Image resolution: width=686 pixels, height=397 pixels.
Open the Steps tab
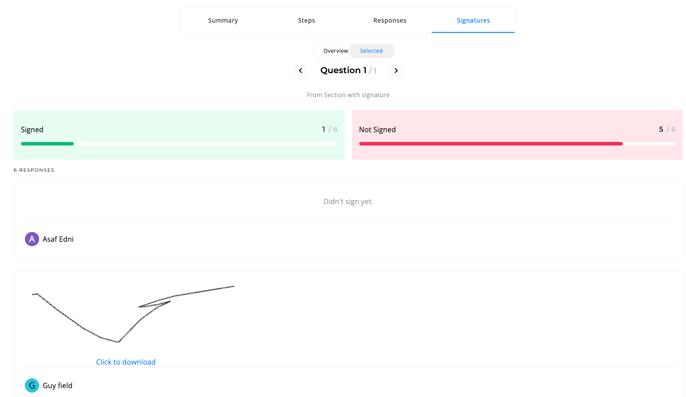click(x=306, y=21)
